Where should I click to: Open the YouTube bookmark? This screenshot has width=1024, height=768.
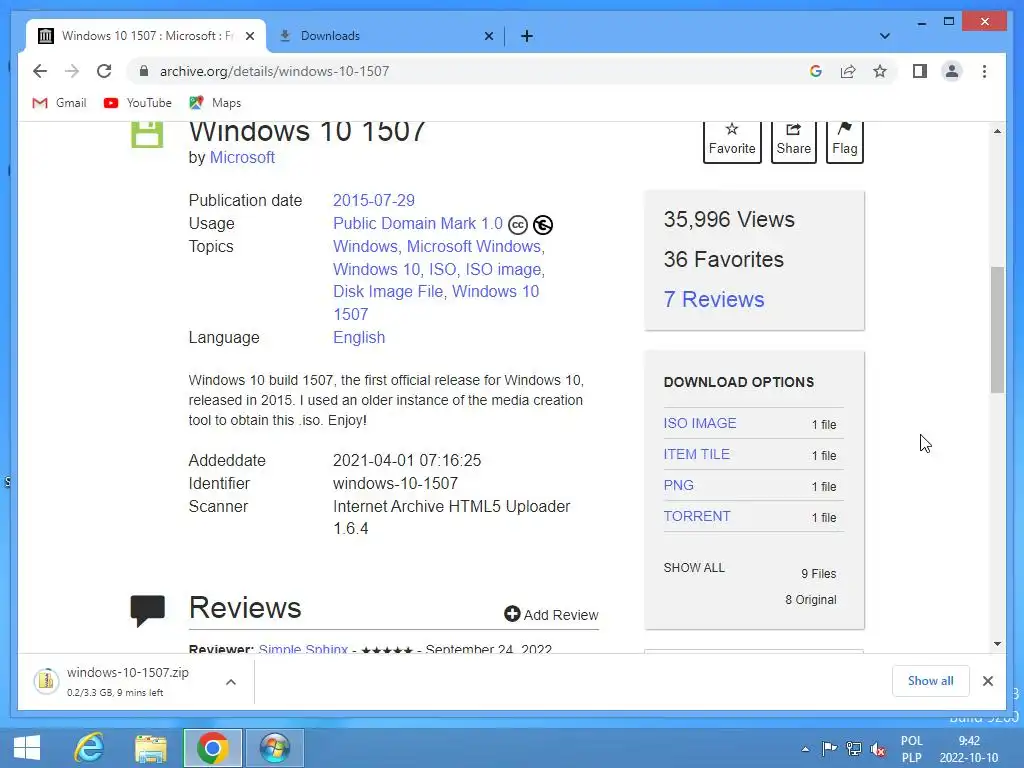pos(137,103)
